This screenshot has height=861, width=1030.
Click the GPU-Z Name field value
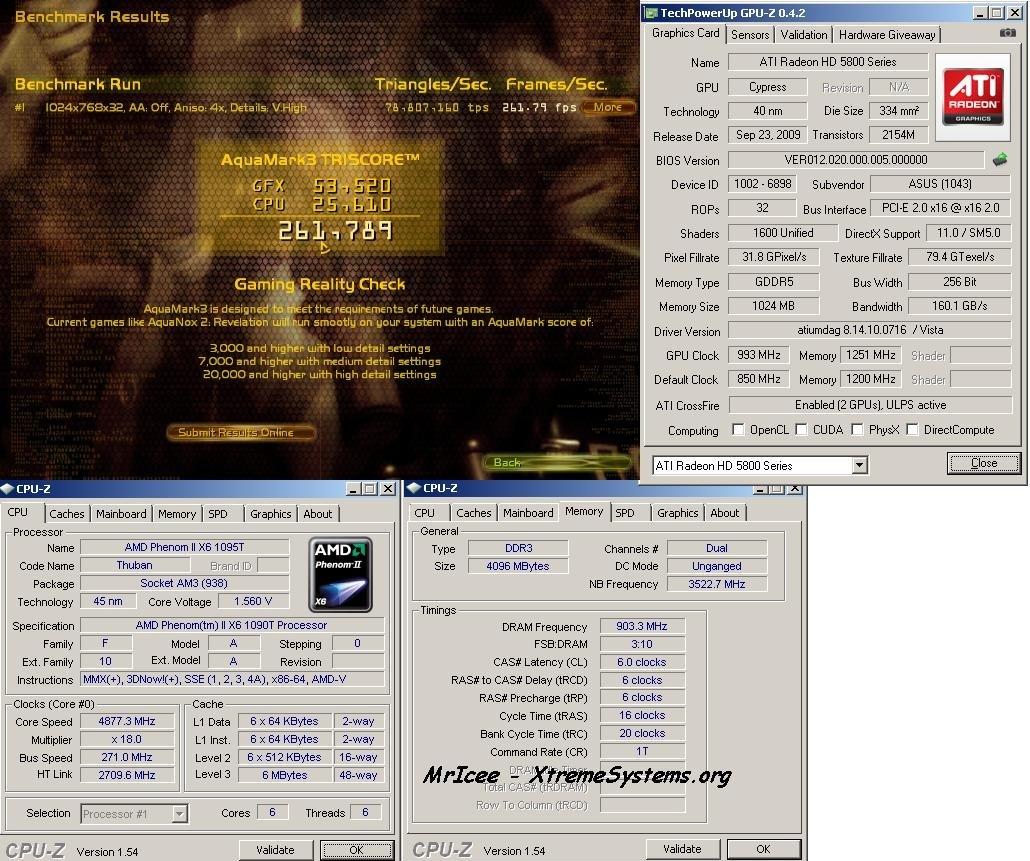point(828,62)
